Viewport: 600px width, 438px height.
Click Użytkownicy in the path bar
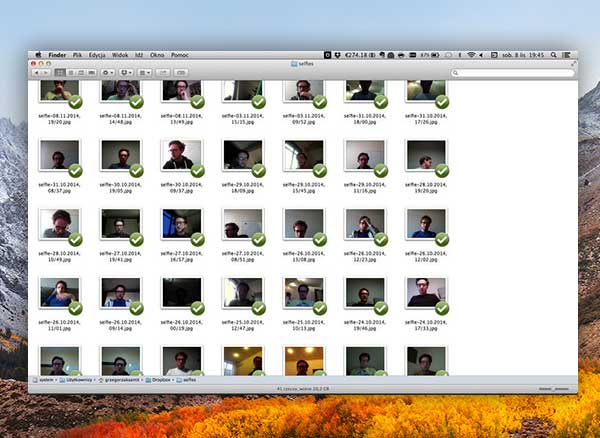(x=76, y=380)
